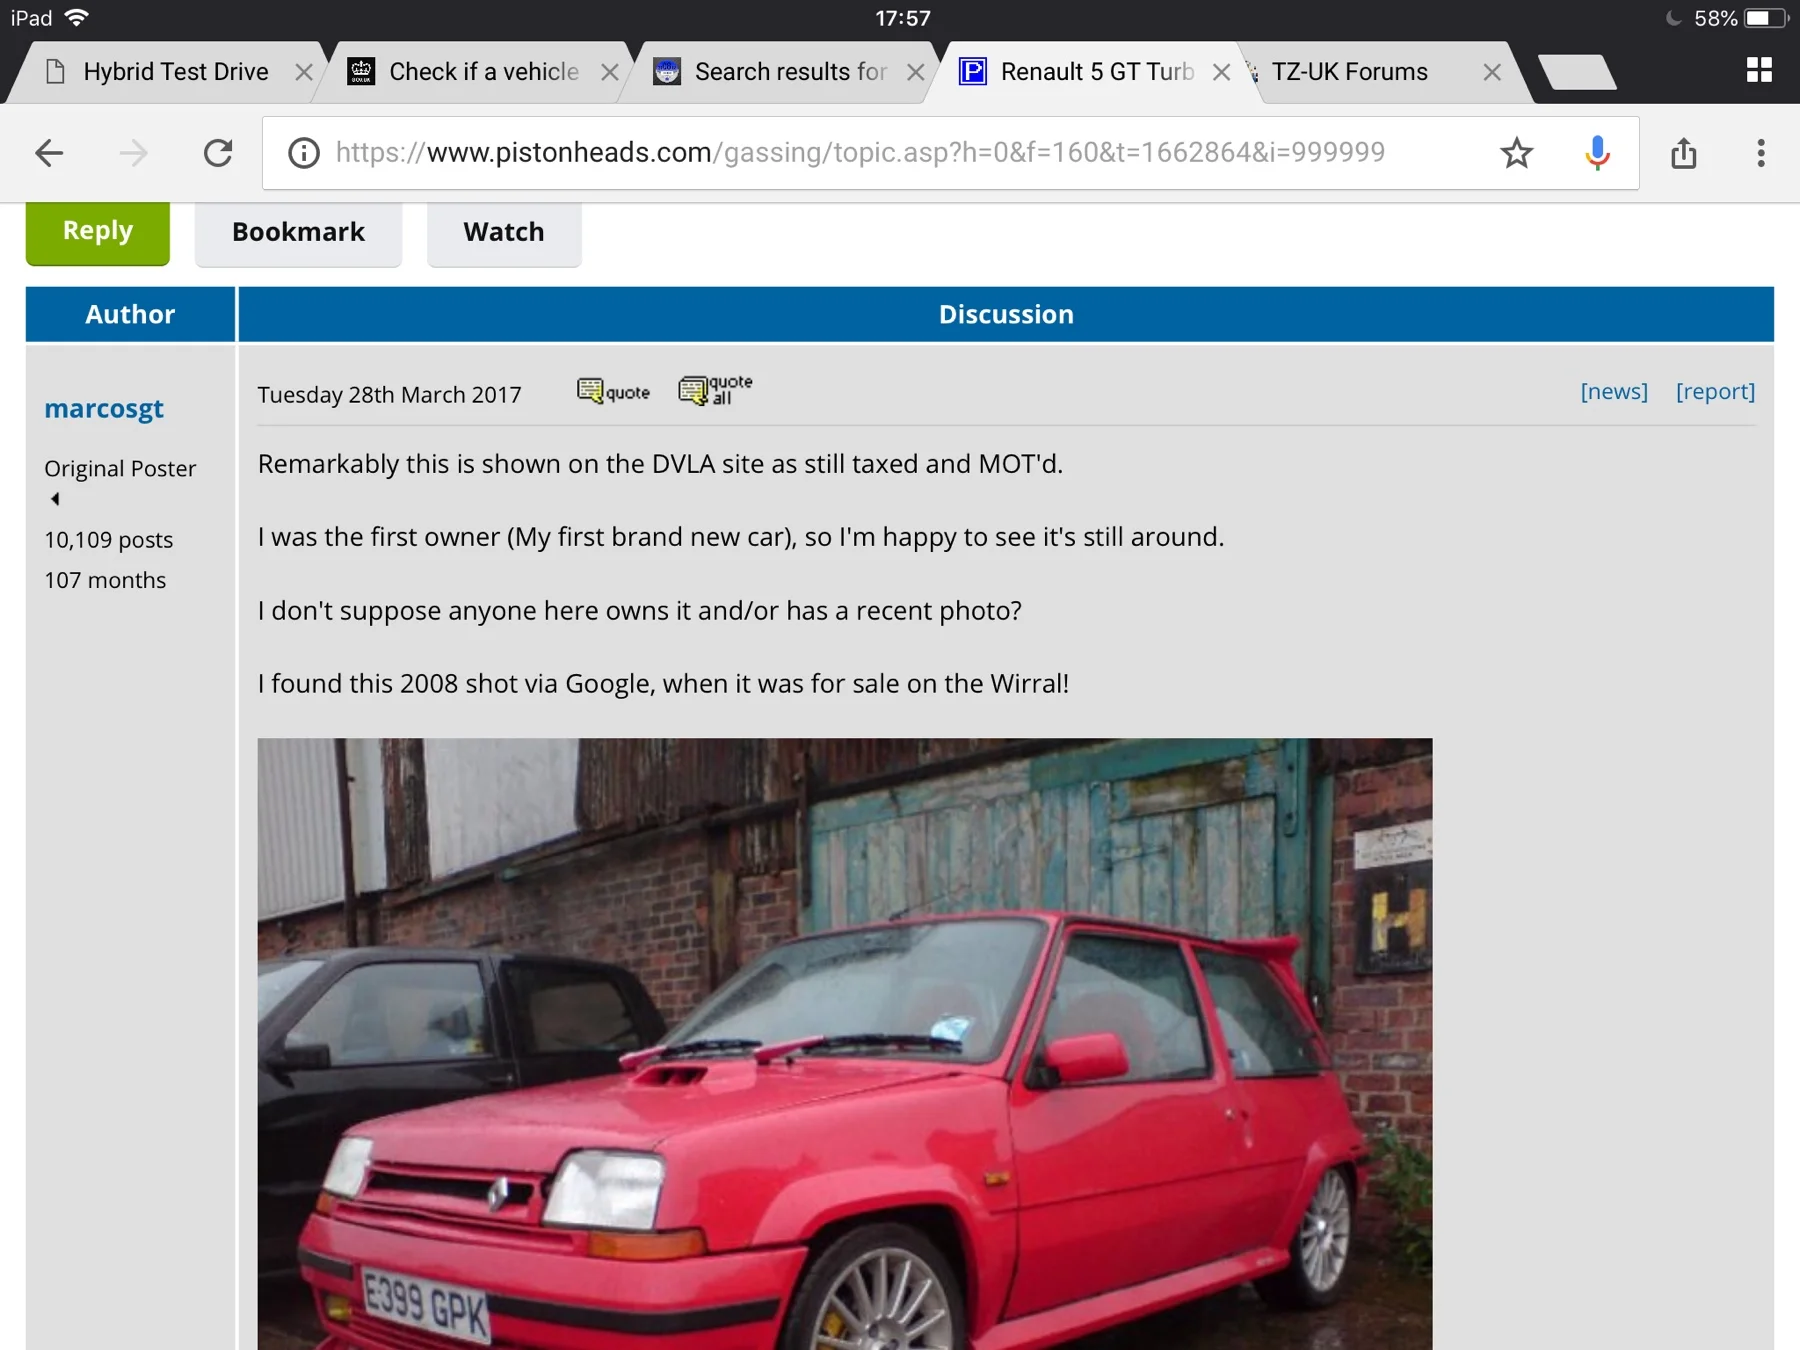
Task: Click the 'Original Poster' label
Action: coord(120,469)
